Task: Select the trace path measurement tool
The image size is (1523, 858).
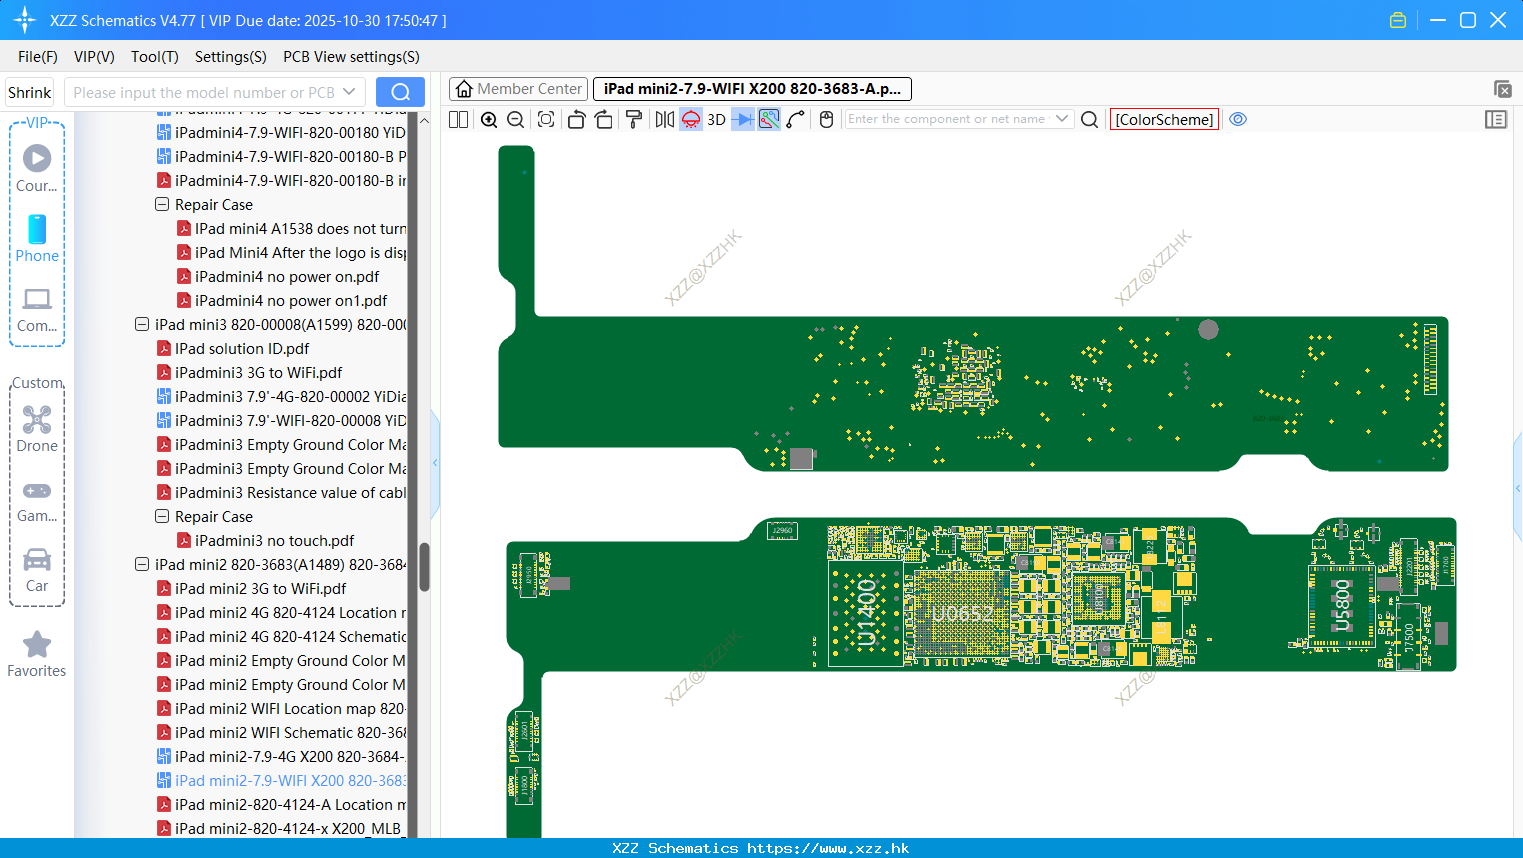Action: (796, 119)
